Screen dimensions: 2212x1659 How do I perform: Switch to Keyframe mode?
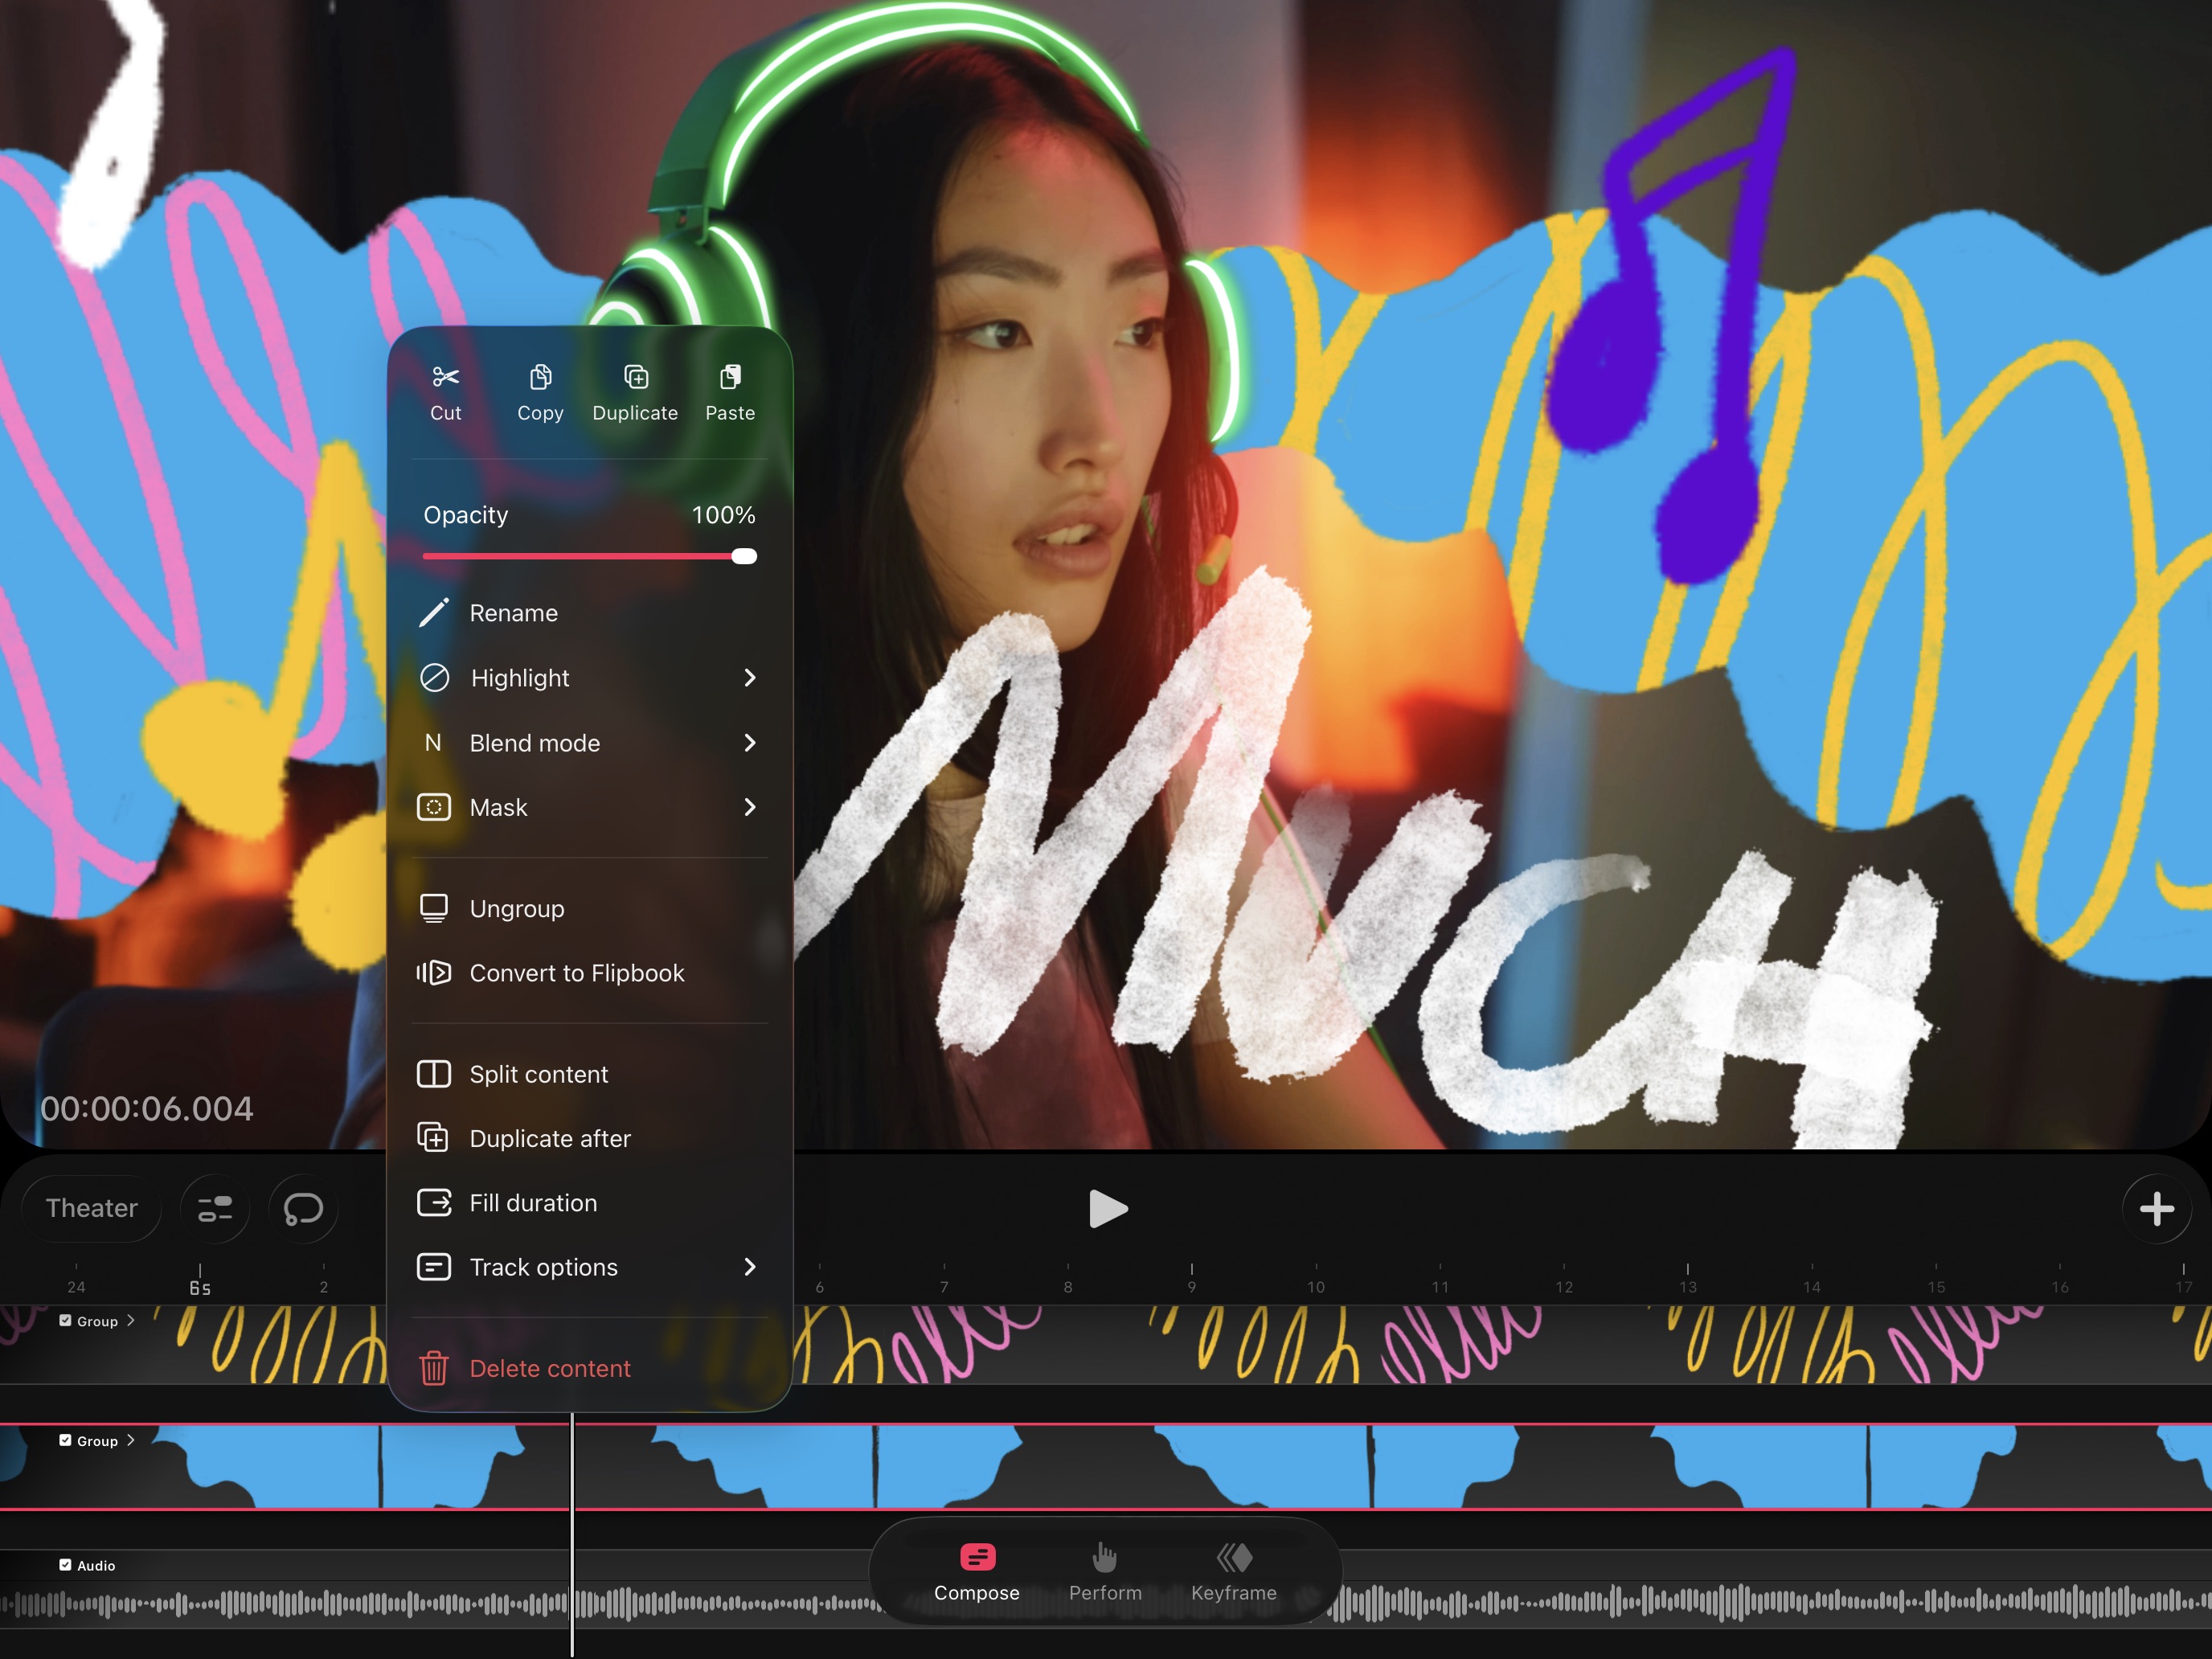click(x=1233, y=1571)
